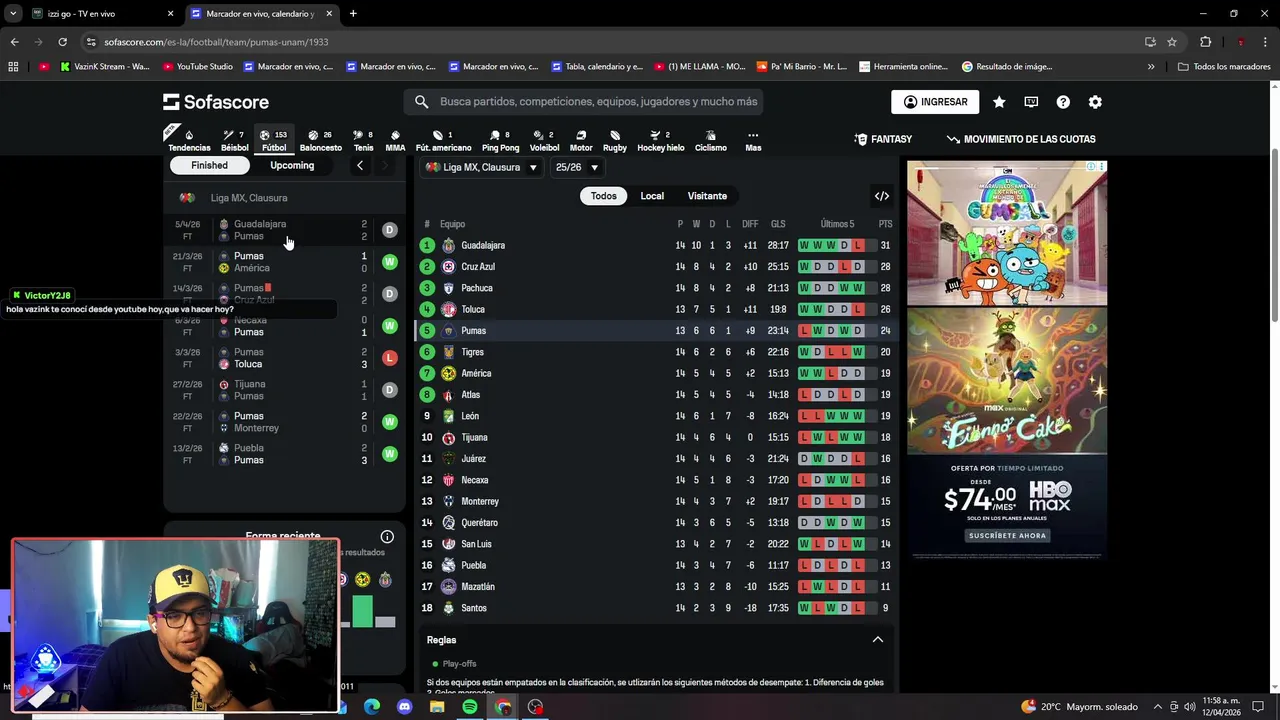This screenshot has height=720, width=1280.
Task: Open Spotify from the taskbar
Action: click(470, 707)
